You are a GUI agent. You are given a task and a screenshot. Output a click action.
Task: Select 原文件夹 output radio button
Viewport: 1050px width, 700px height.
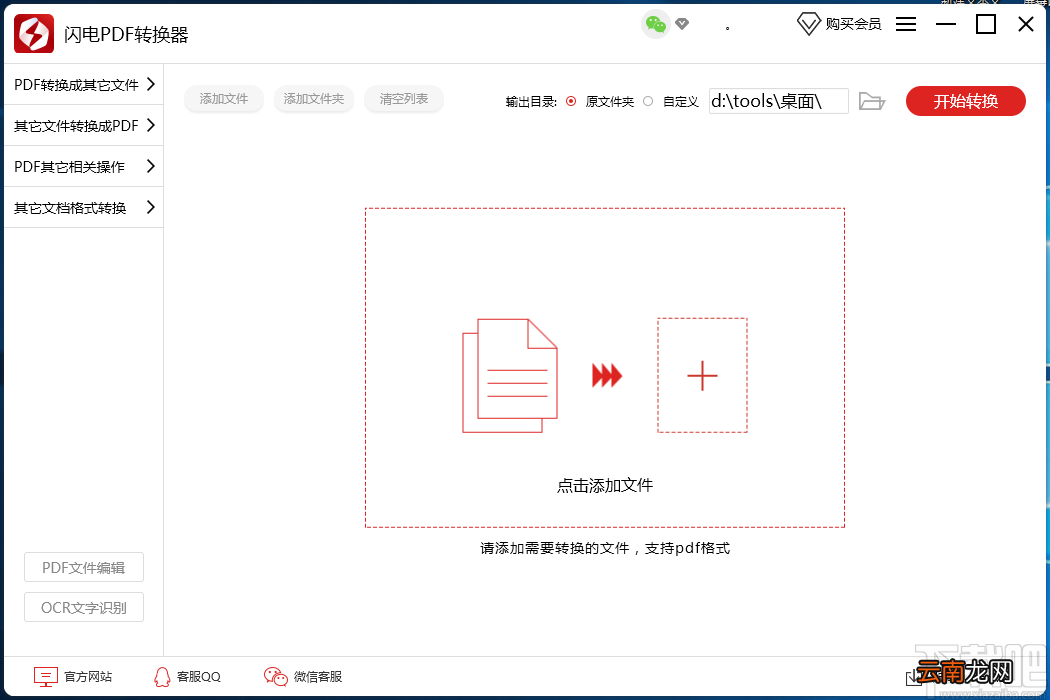(571, 101)
